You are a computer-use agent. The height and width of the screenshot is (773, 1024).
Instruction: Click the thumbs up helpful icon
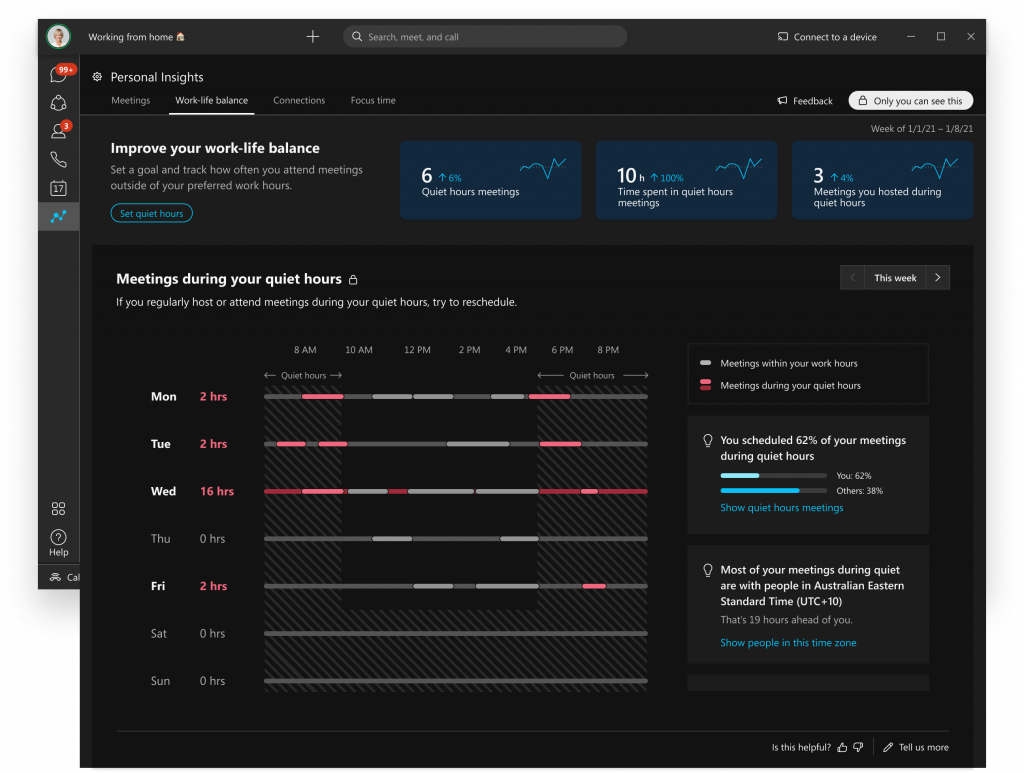(842, 747)
